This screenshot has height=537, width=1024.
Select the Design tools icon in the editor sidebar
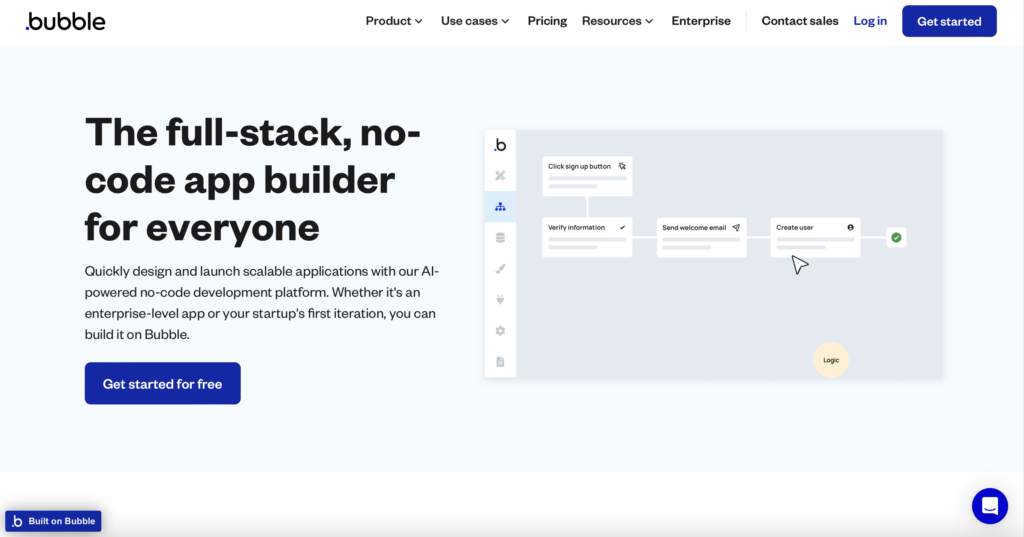(x=500, y=175)
